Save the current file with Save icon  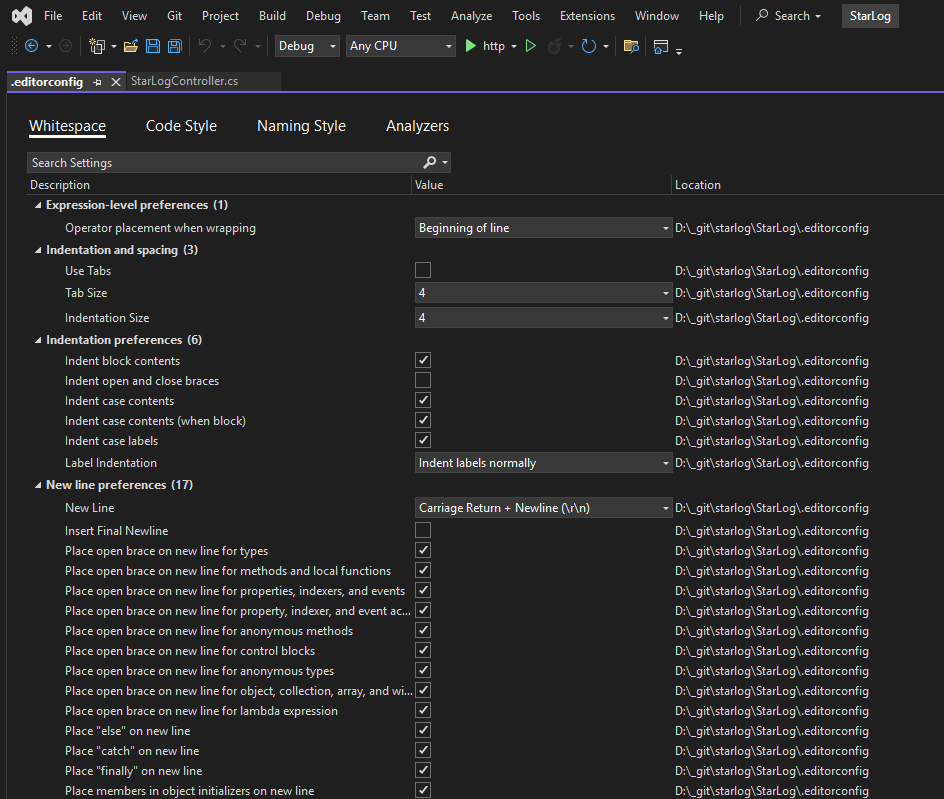point(153,46)
